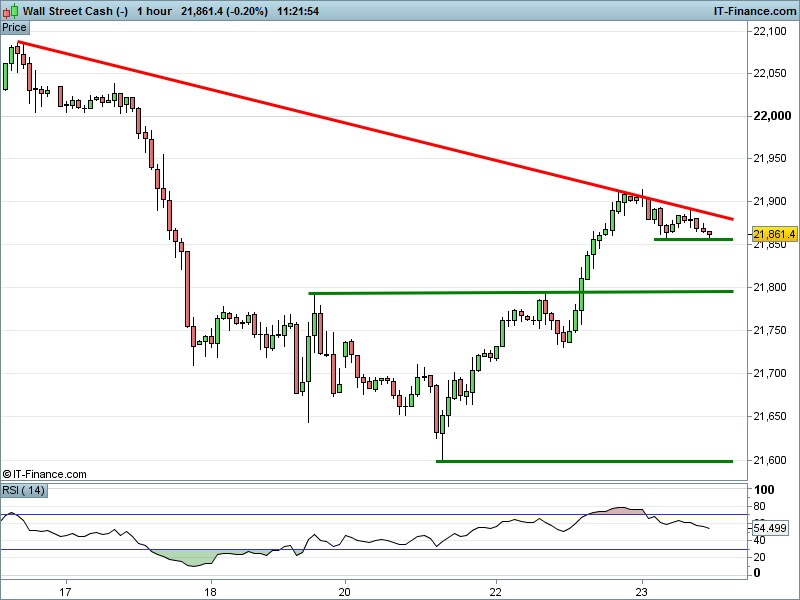Select the '1 hour' timeframe label
Viewport: 800px width, 600px height.
(x=154, y=11)
